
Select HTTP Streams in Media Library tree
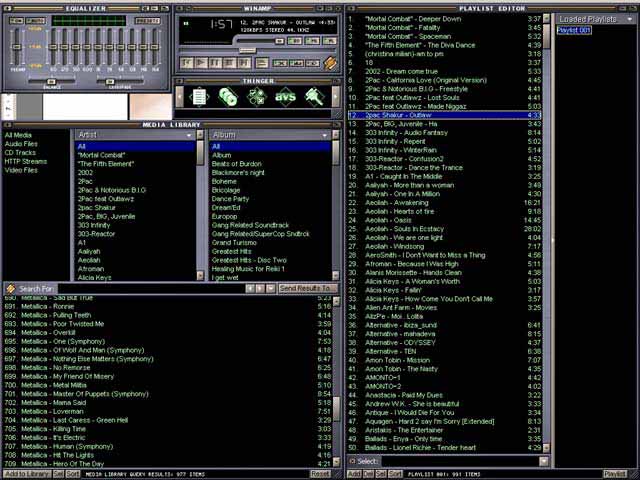click(26, 162)
